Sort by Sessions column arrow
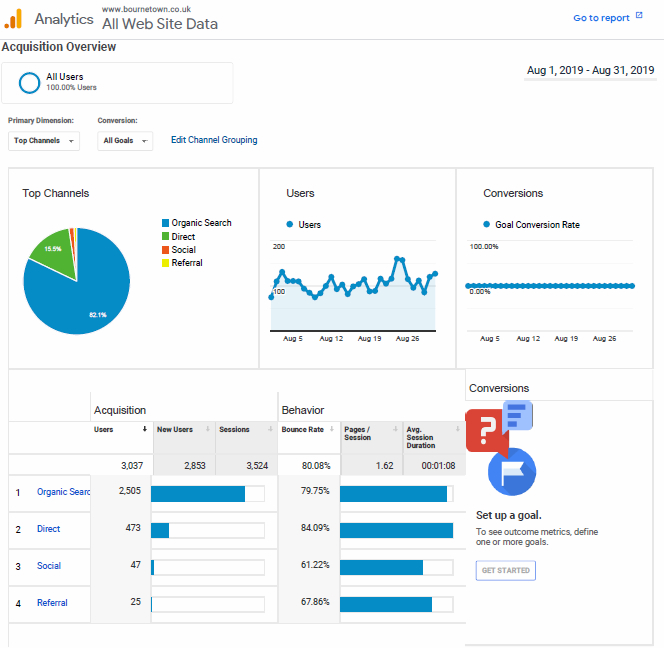664x648 pixels. point(270,429)
